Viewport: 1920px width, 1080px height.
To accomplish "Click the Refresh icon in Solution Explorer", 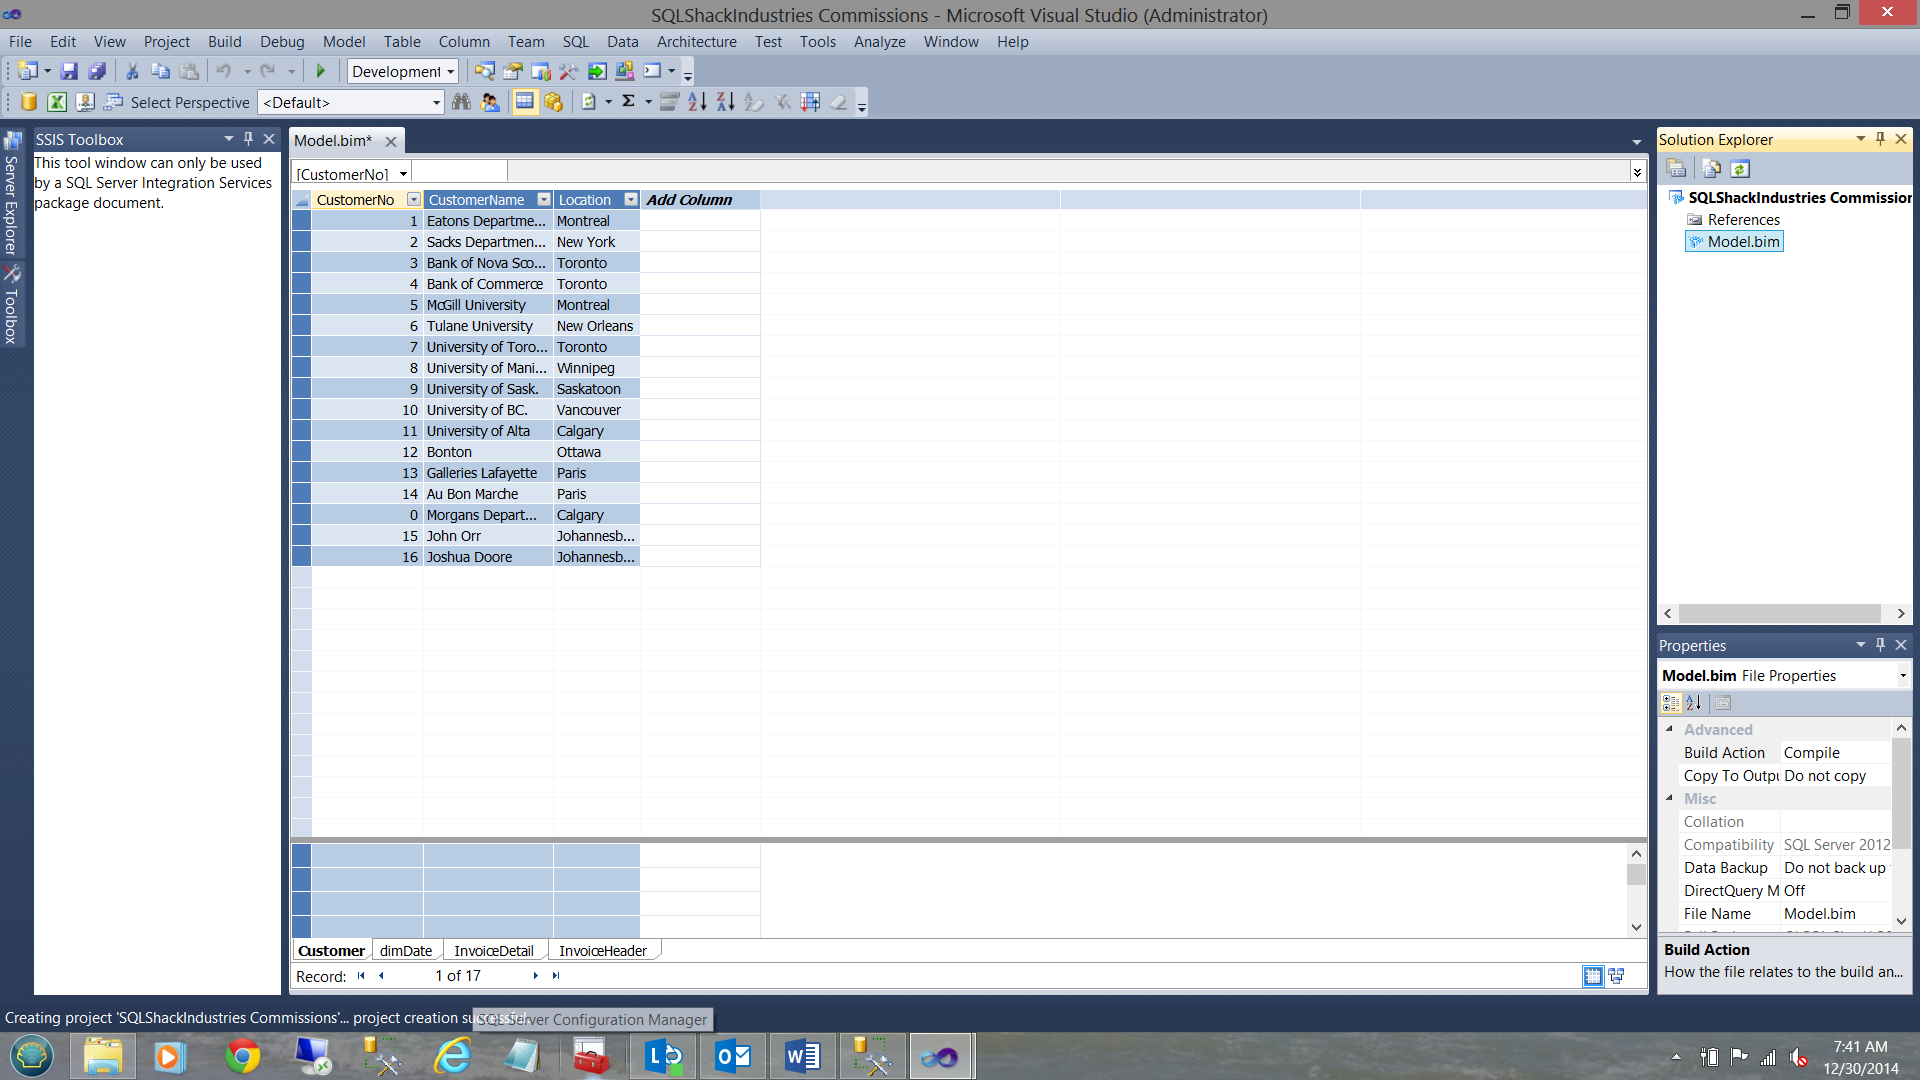I will (1740, 169).
